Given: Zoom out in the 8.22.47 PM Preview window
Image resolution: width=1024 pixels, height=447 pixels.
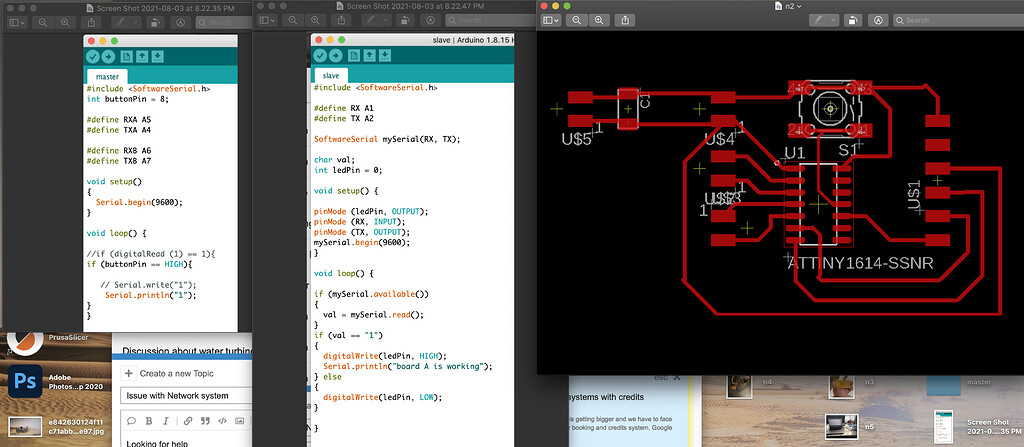Looking at the screenshot, I should tap(295, 20).
